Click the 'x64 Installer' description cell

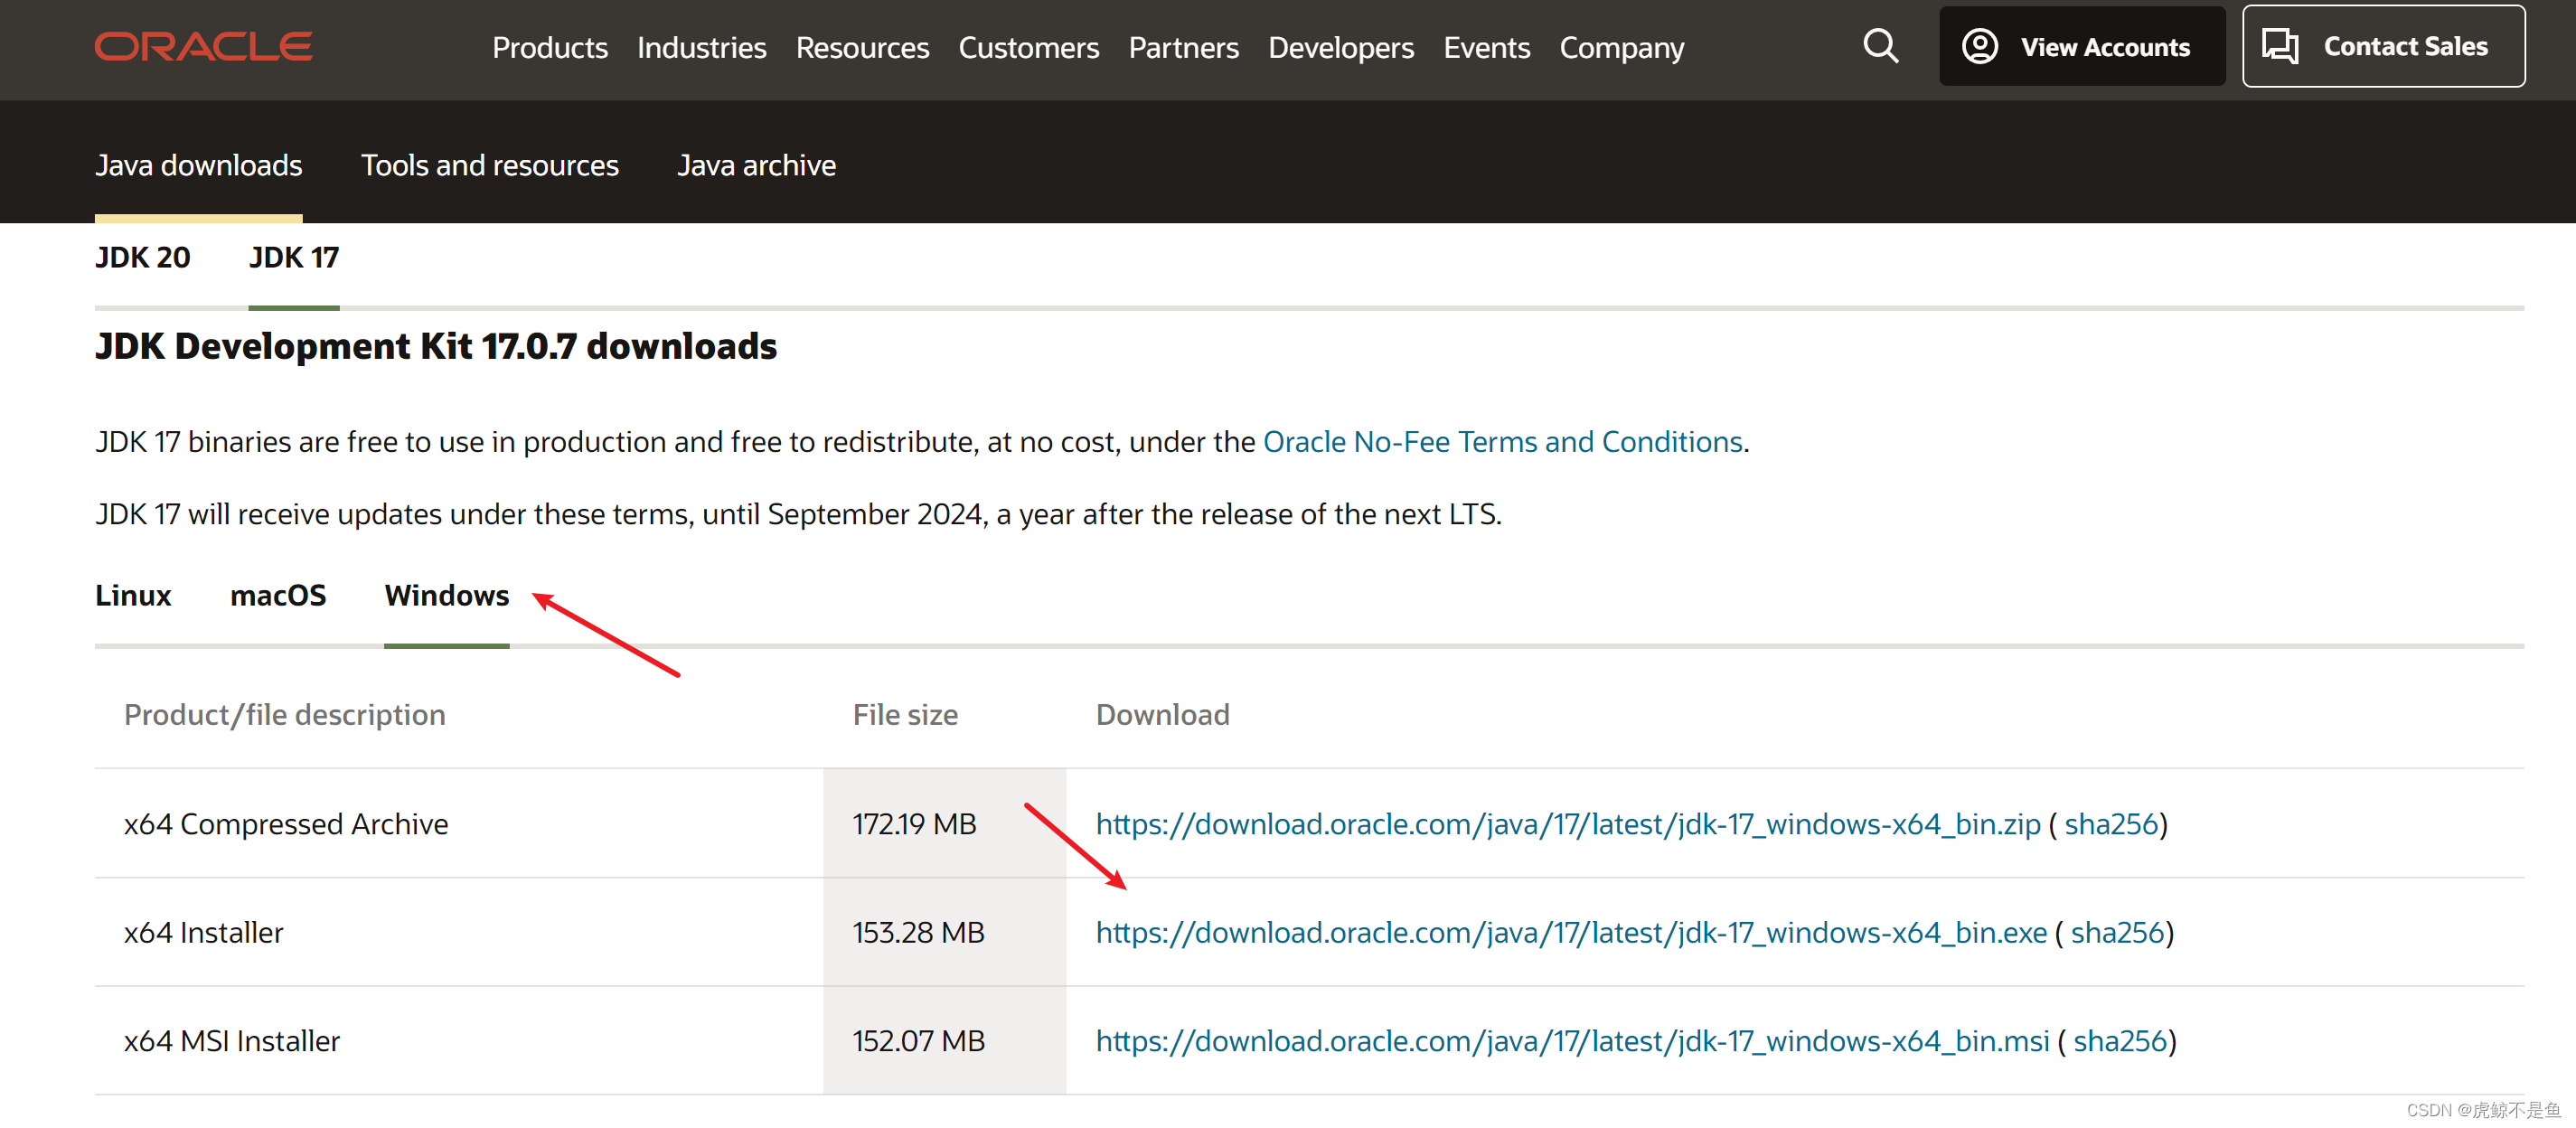[204, 933]
